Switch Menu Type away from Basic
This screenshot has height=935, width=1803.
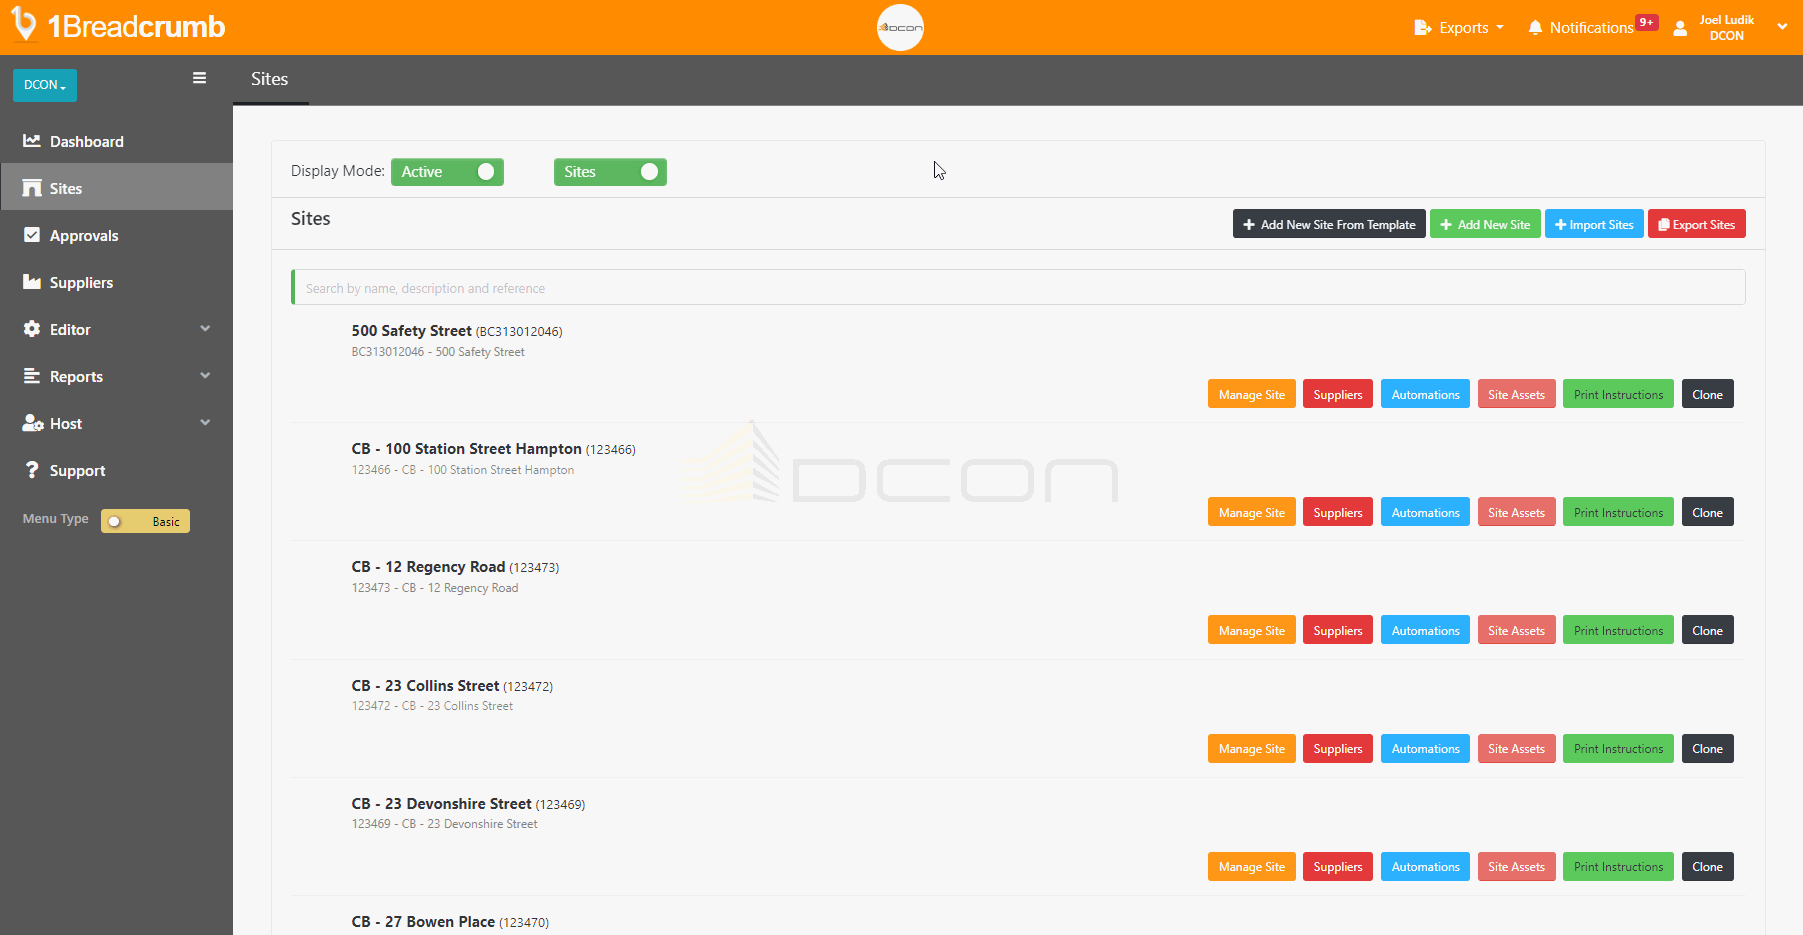[144, 520]
